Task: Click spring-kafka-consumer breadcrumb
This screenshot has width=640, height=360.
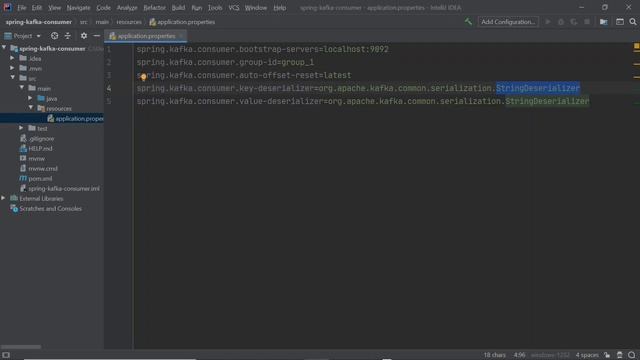Action: click(x=38, y=22)
